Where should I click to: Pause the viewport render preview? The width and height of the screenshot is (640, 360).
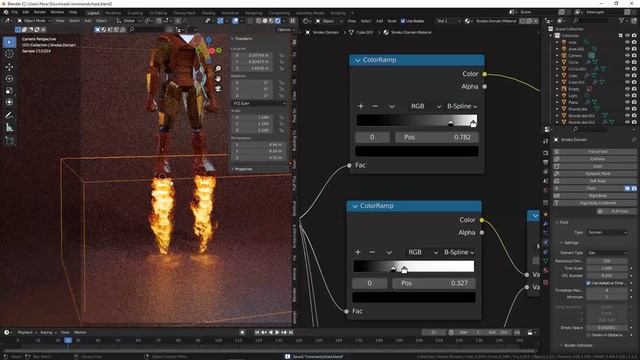click(x=293, y=21)
